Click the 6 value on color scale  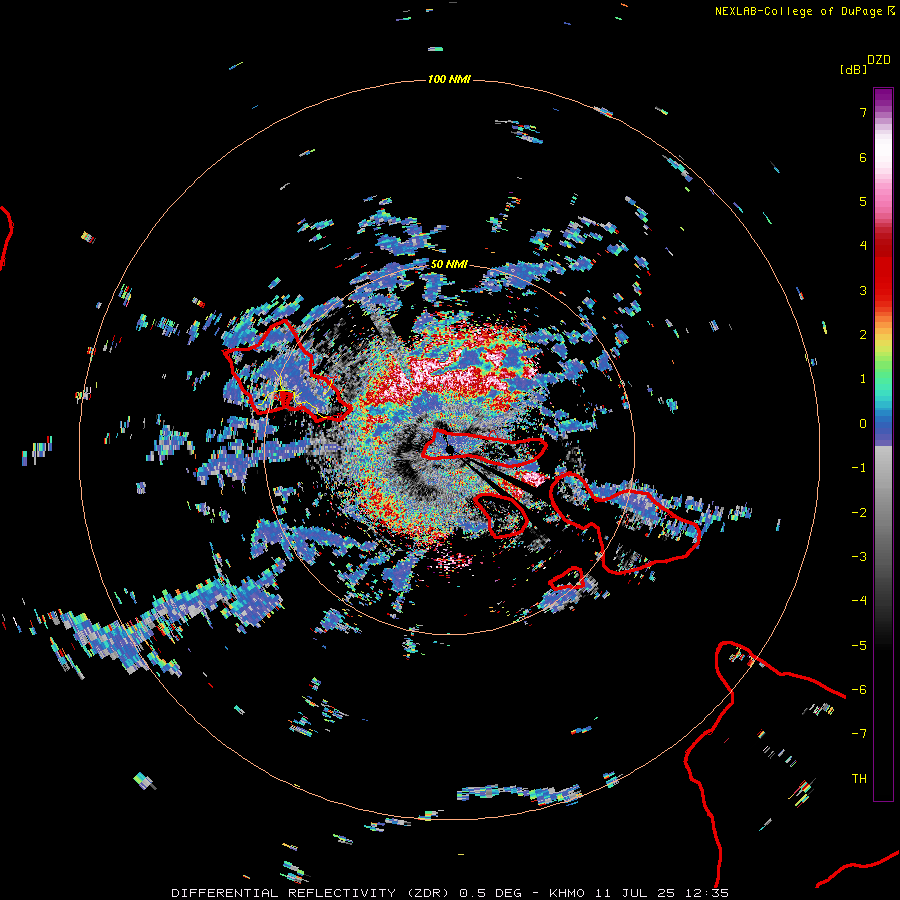[x=863, y=157]
